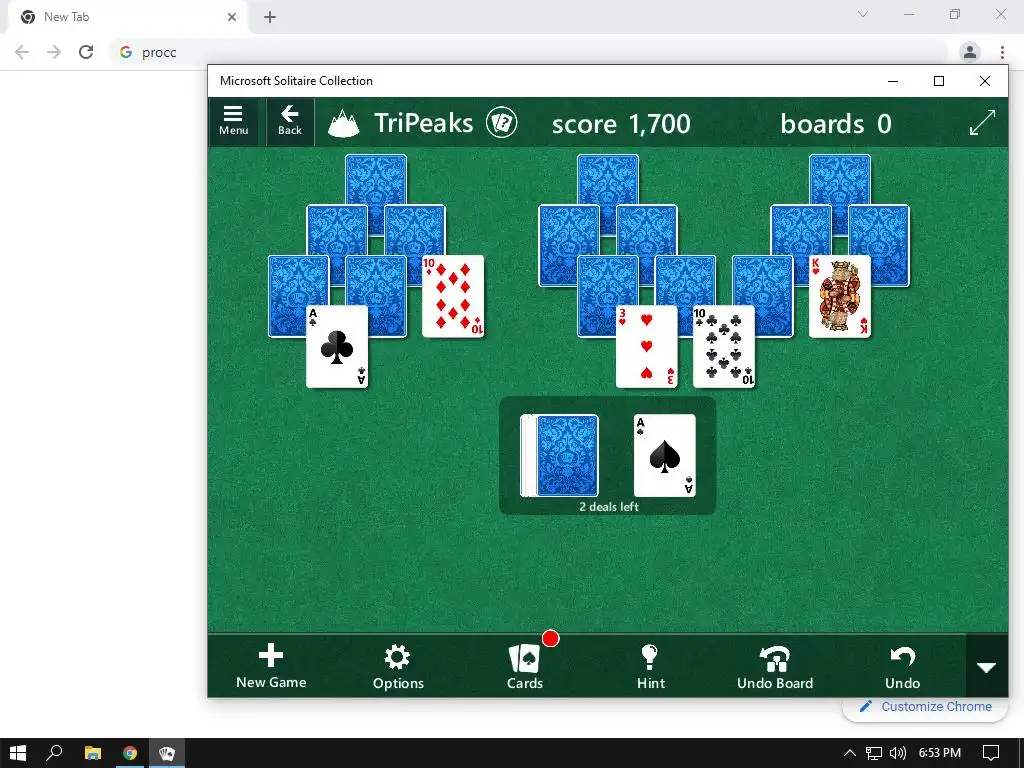Open the Chrome profile icon
The image size is (1024, 768).
click(x=970, y=52)
